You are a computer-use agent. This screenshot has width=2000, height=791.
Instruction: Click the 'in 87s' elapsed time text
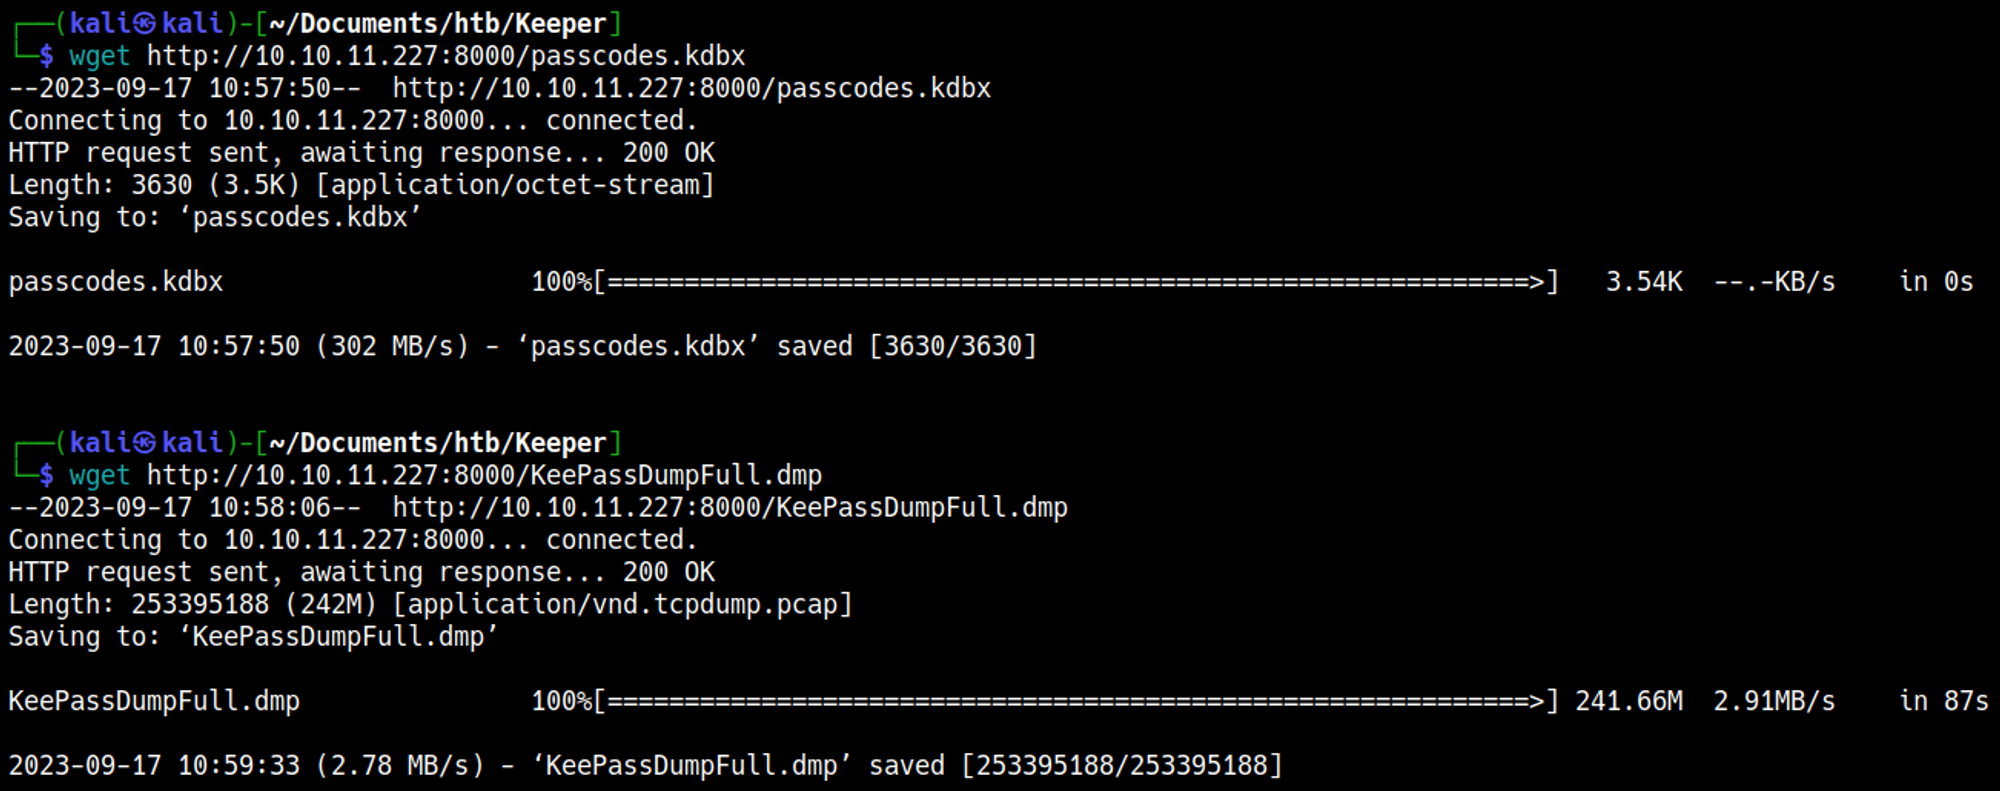(1943, 701)
